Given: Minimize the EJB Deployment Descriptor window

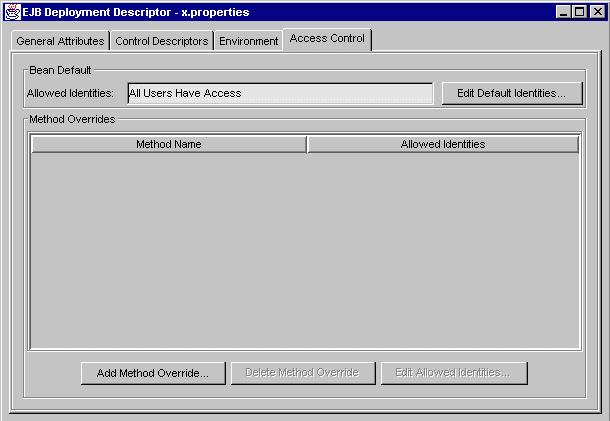Looking at the screenshot, I should tap(563, 12).
